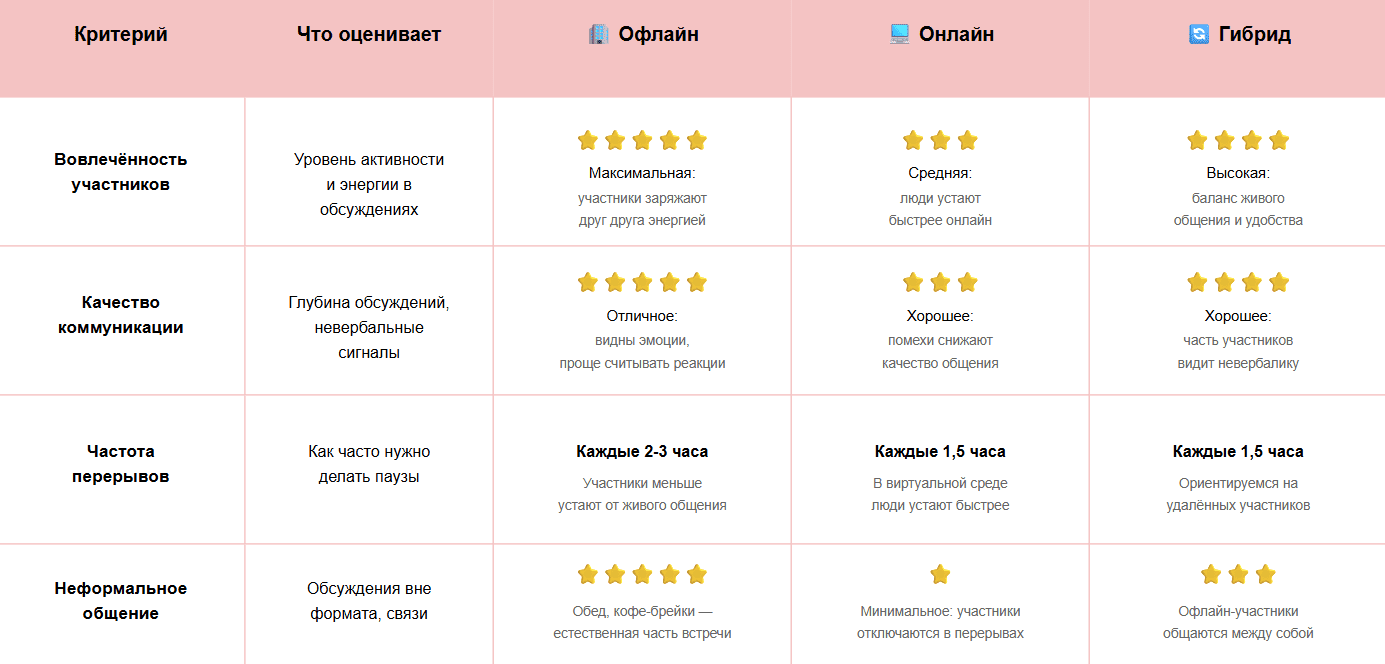Screen dimensions: 1385x664
Task: Click the Вовлечённость участников row label
Action: pyautogui.click(x=121, y=172)
